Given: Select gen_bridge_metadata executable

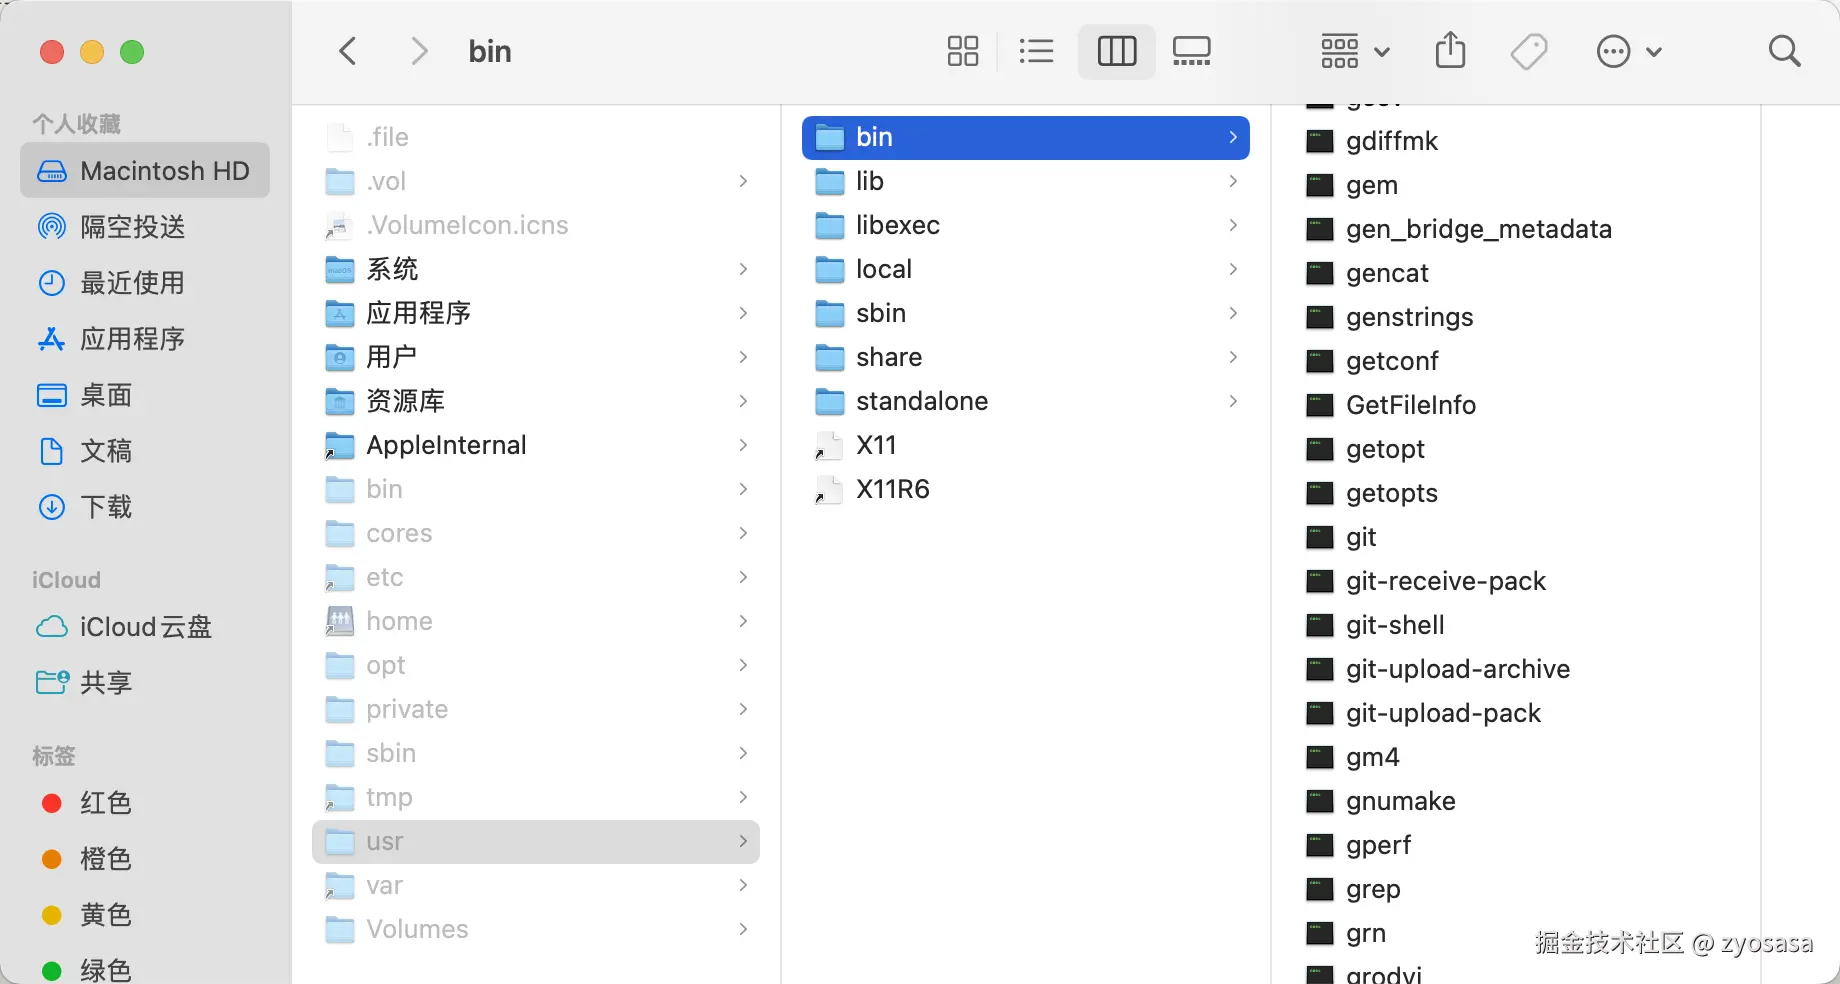Looking at the screenshot, I should pos(1515,229).
